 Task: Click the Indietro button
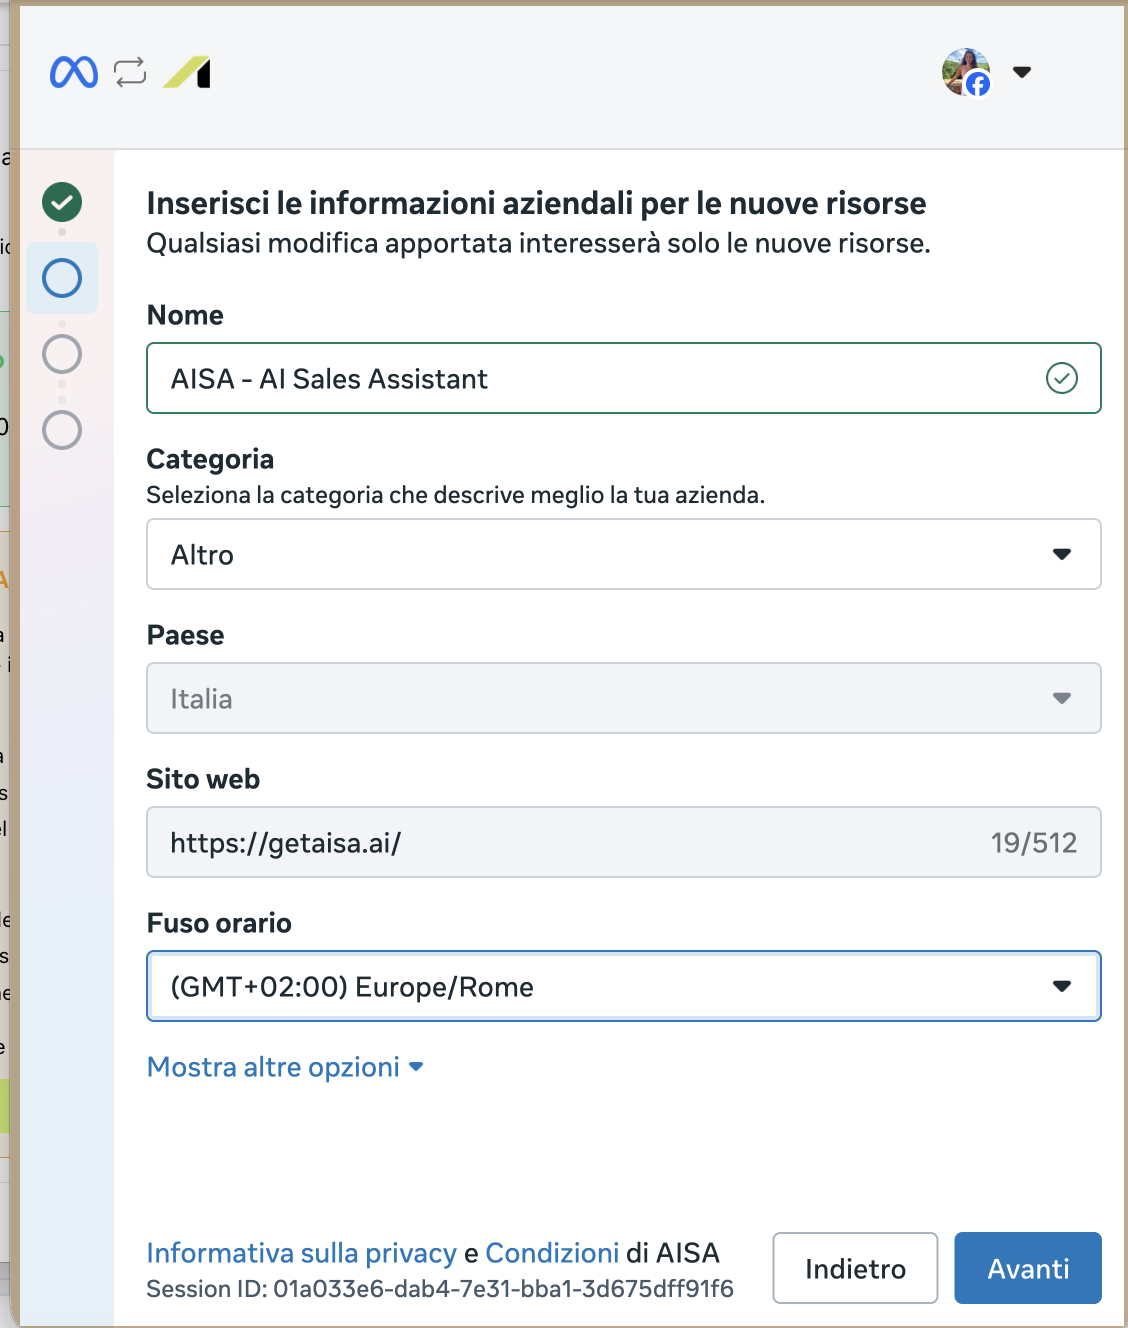[x=855, y=1268]
